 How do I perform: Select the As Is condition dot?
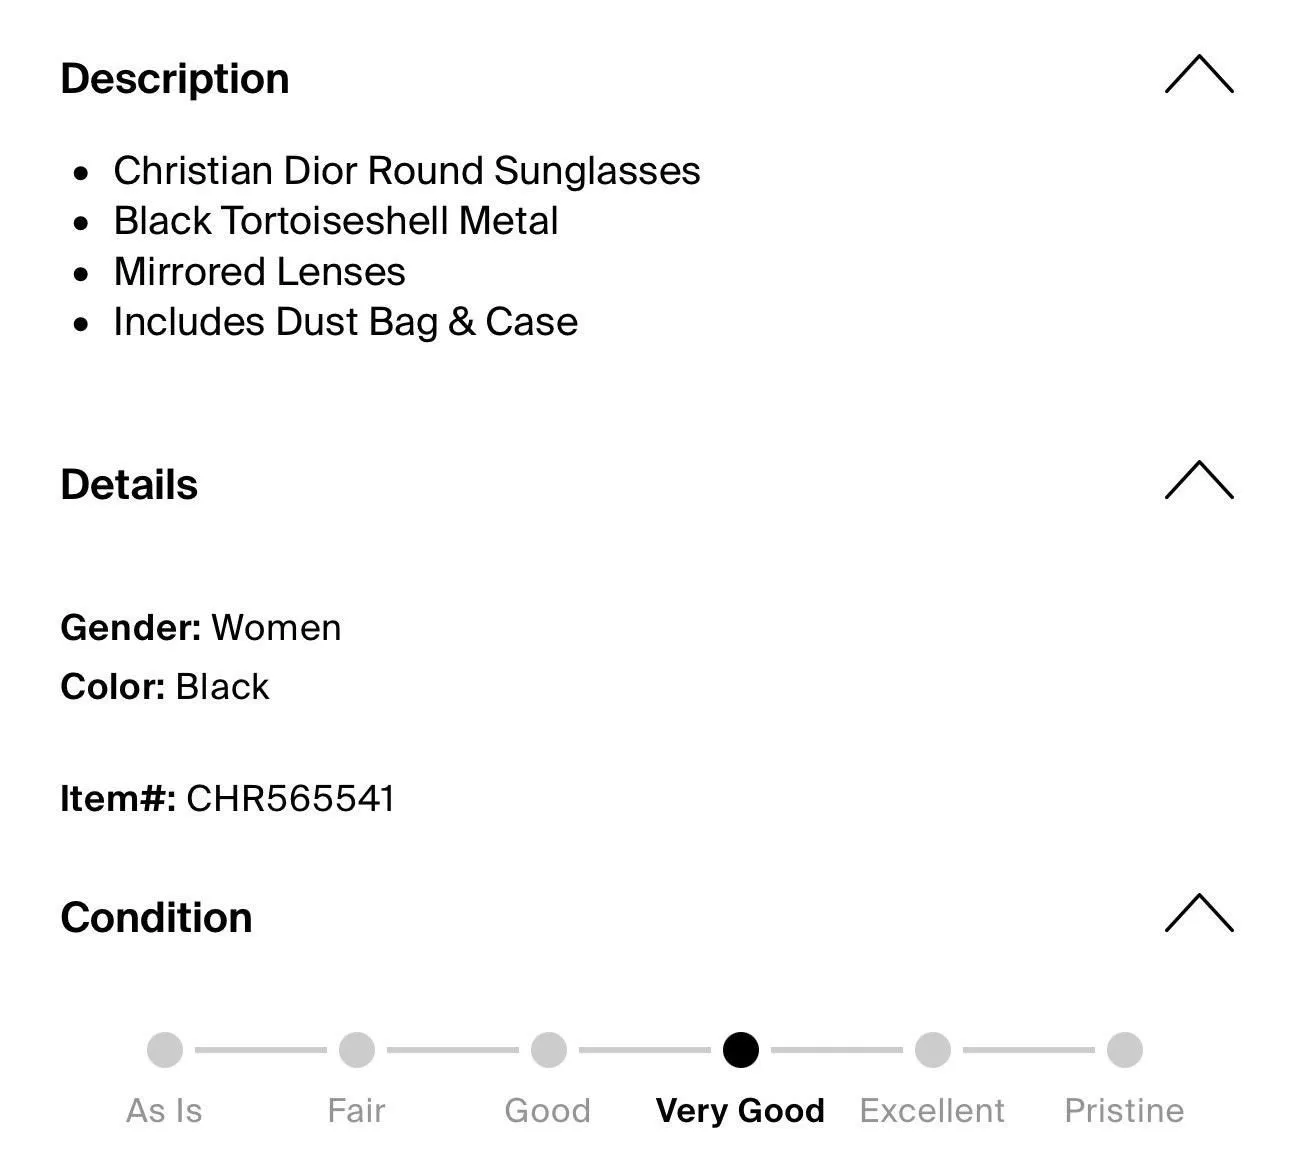[x=165, y=1050]
